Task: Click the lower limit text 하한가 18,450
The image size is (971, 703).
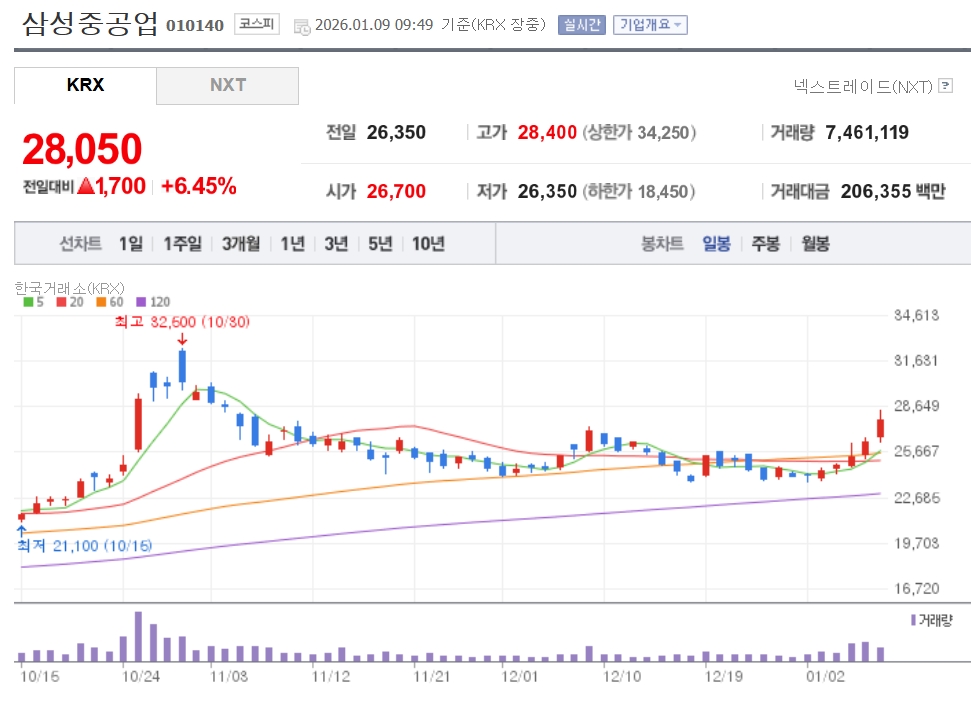Action: click(x=638, y=191)
